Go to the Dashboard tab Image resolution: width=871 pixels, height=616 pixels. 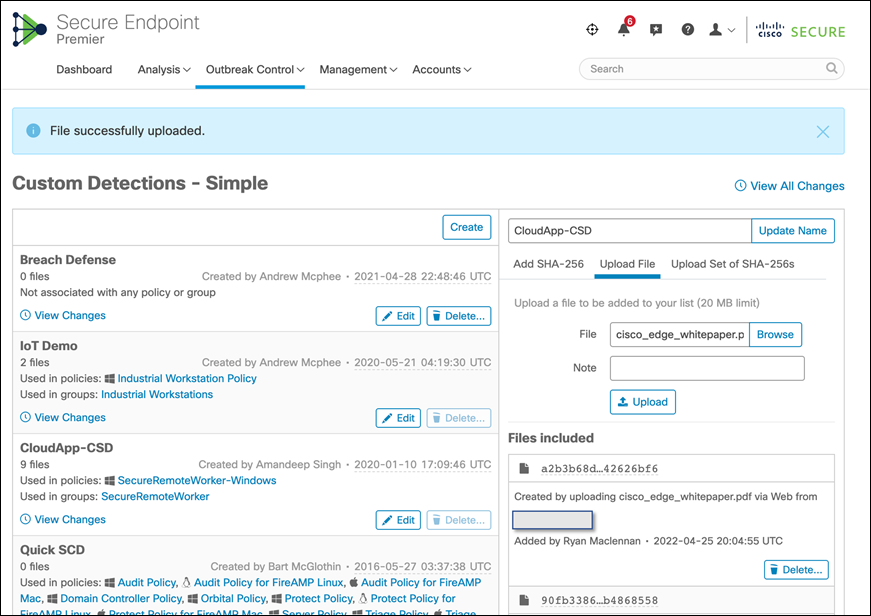[x=84, y=69]
